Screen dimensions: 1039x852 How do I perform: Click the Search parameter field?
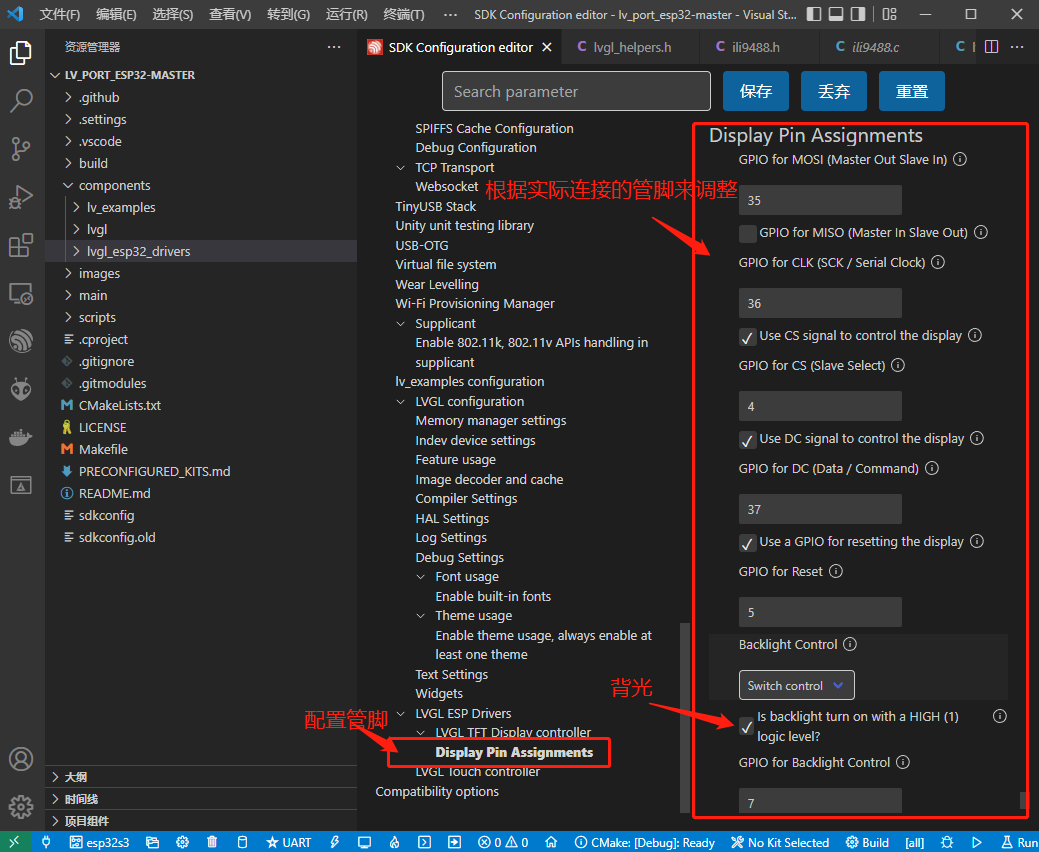(576, 91)
